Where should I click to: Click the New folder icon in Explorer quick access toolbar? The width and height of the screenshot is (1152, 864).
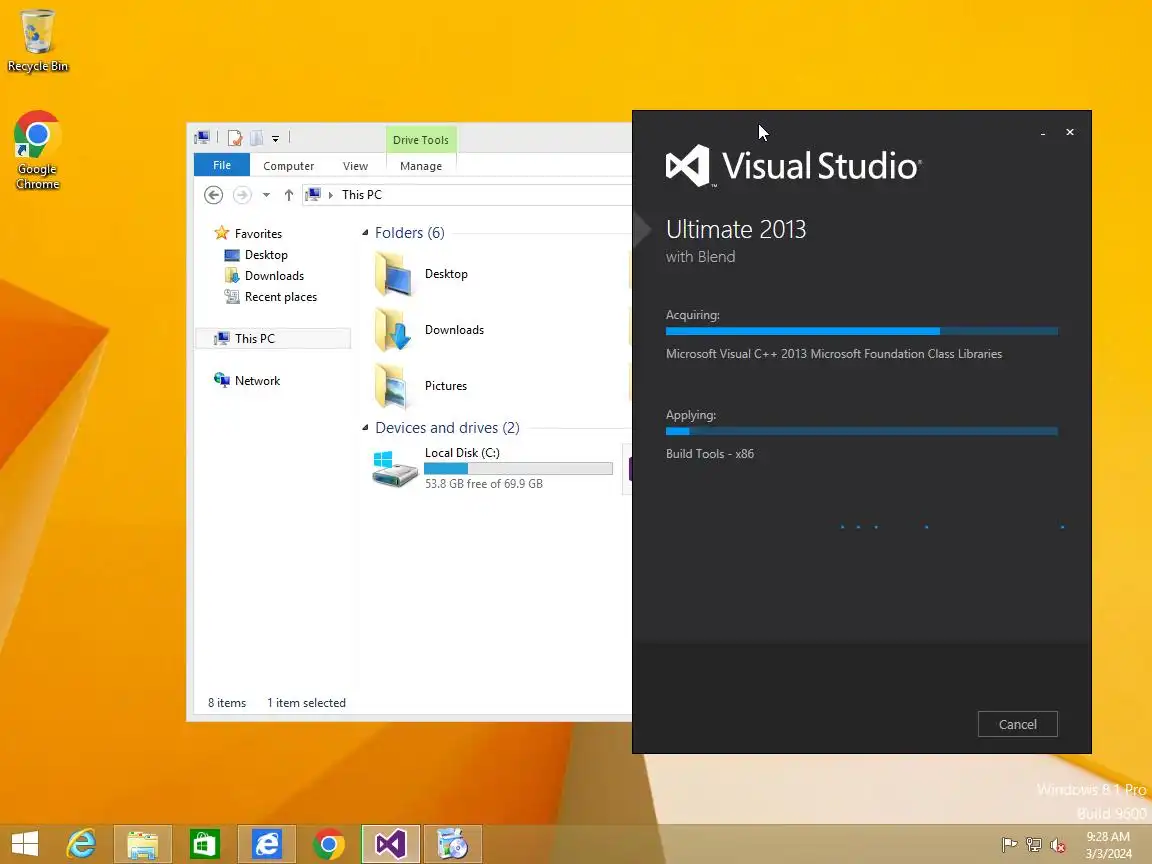[256, 137]
